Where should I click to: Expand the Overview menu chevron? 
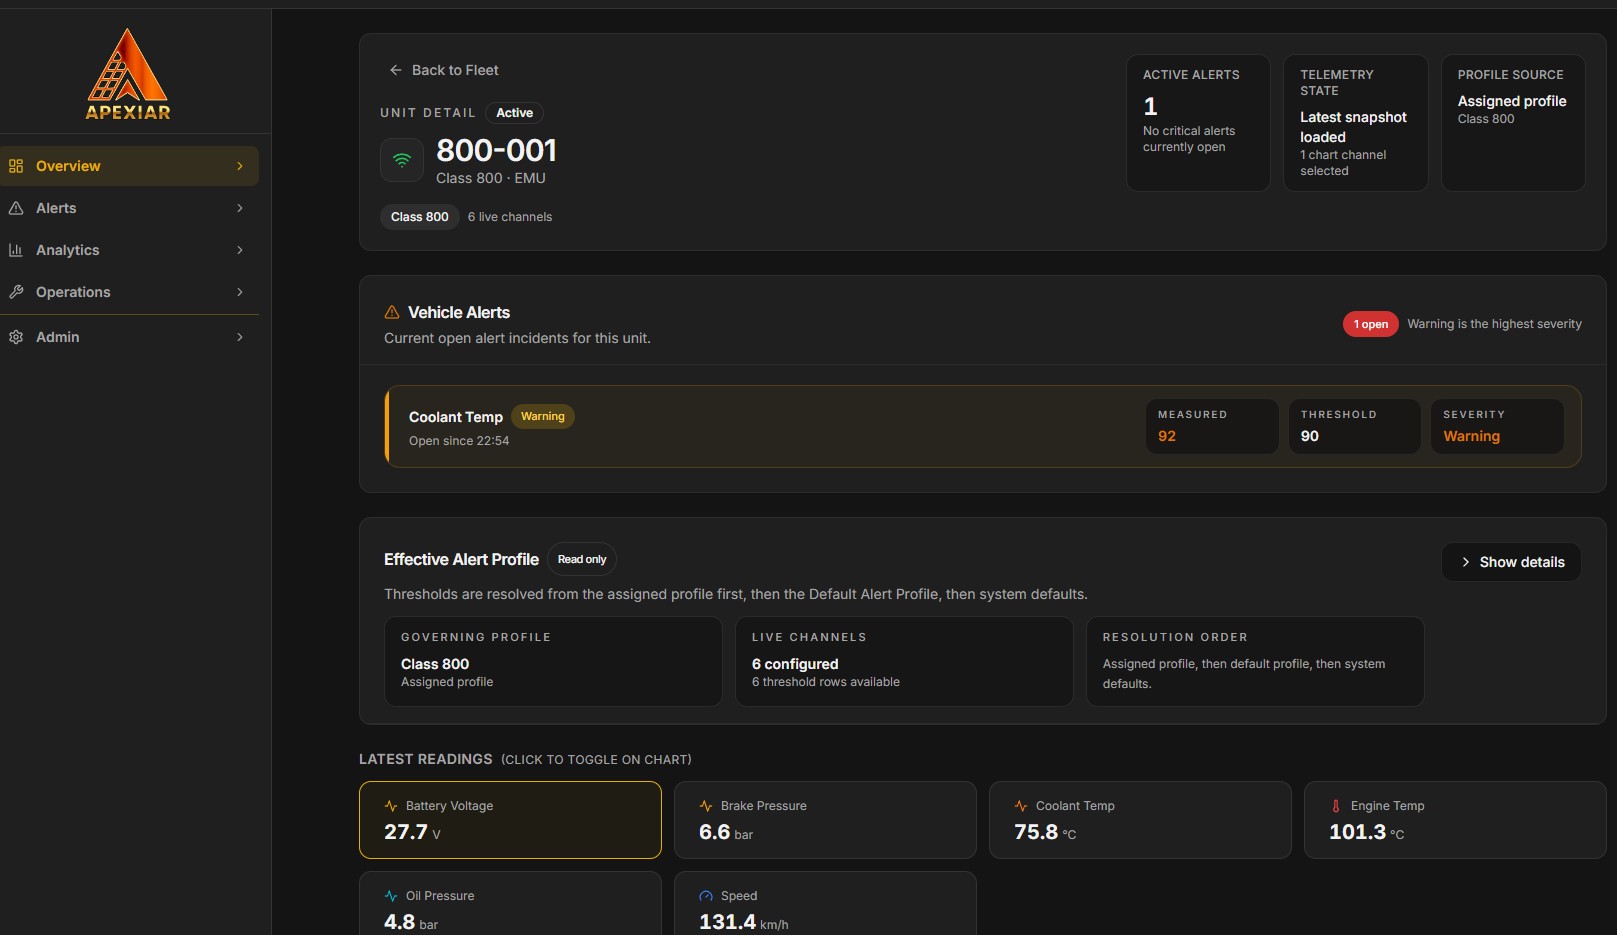point(240,166)
